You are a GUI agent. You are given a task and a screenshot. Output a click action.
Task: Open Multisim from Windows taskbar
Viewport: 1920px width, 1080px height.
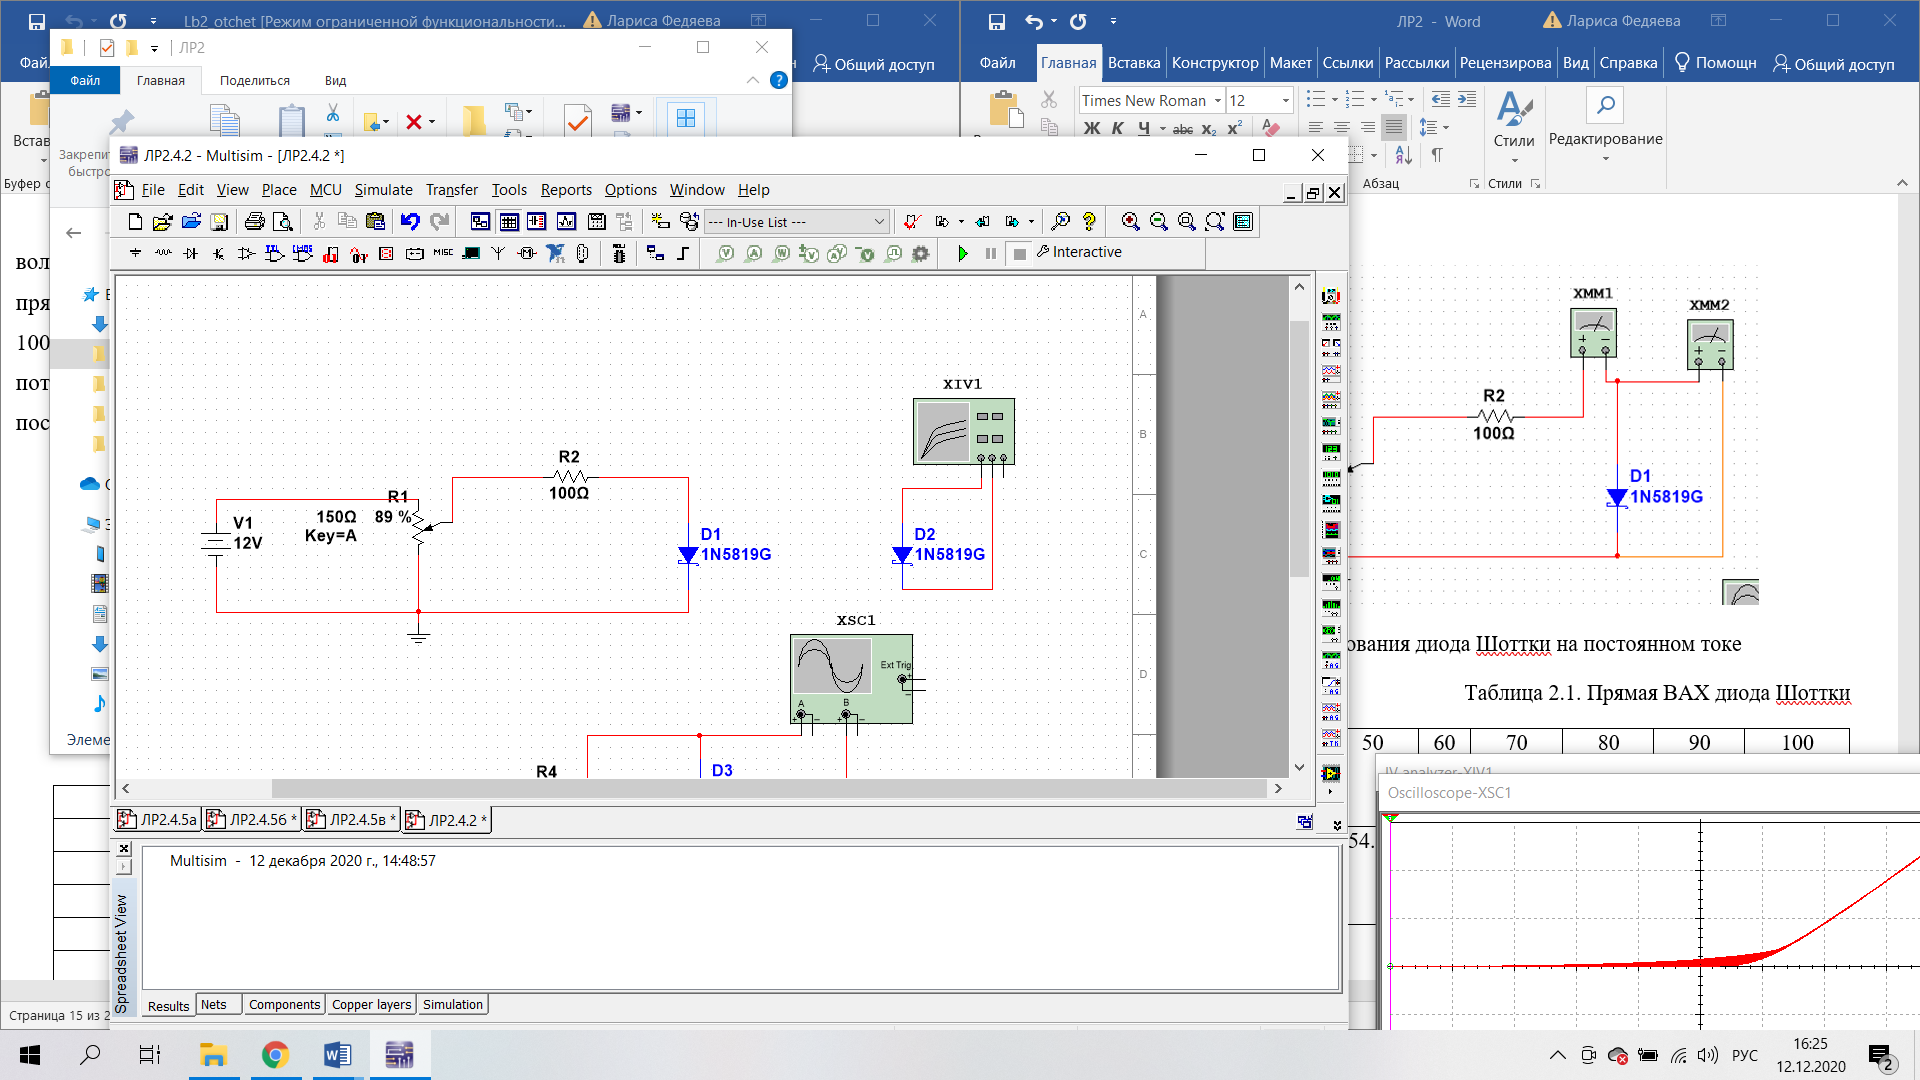[x=399, y=1055]
